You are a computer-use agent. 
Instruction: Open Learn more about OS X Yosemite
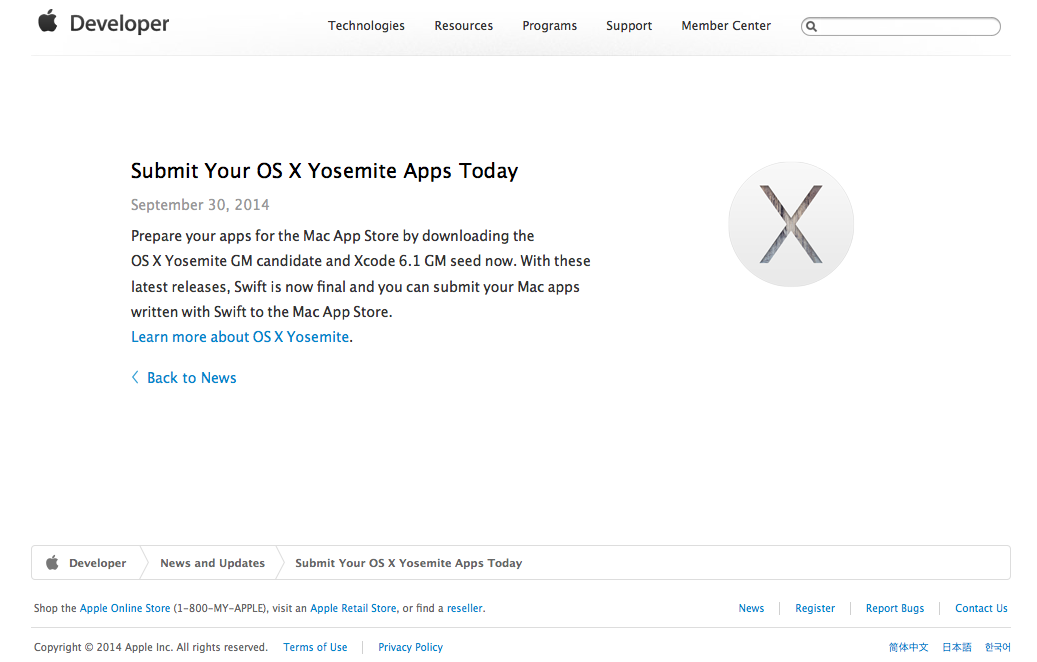(240, 337)
